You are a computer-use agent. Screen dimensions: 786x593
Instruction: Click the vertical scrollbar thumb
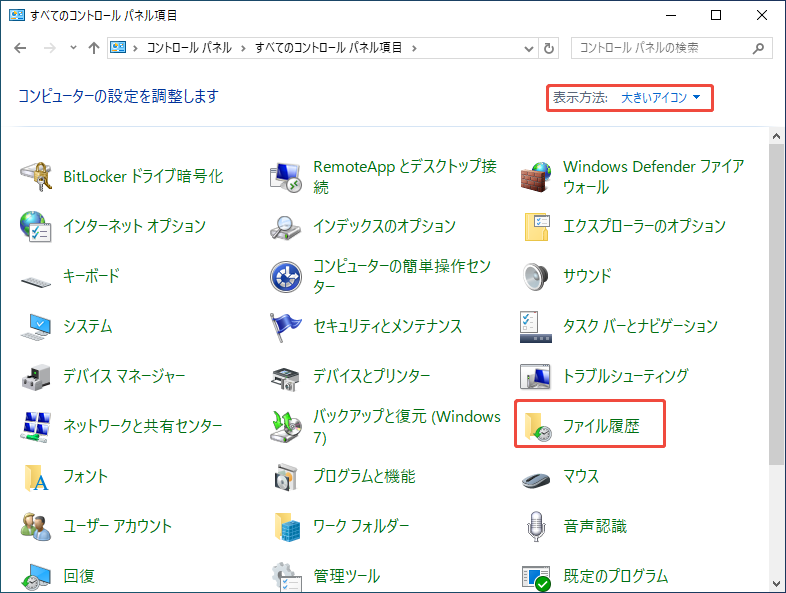pyautogui.click(x=776, y=304)
